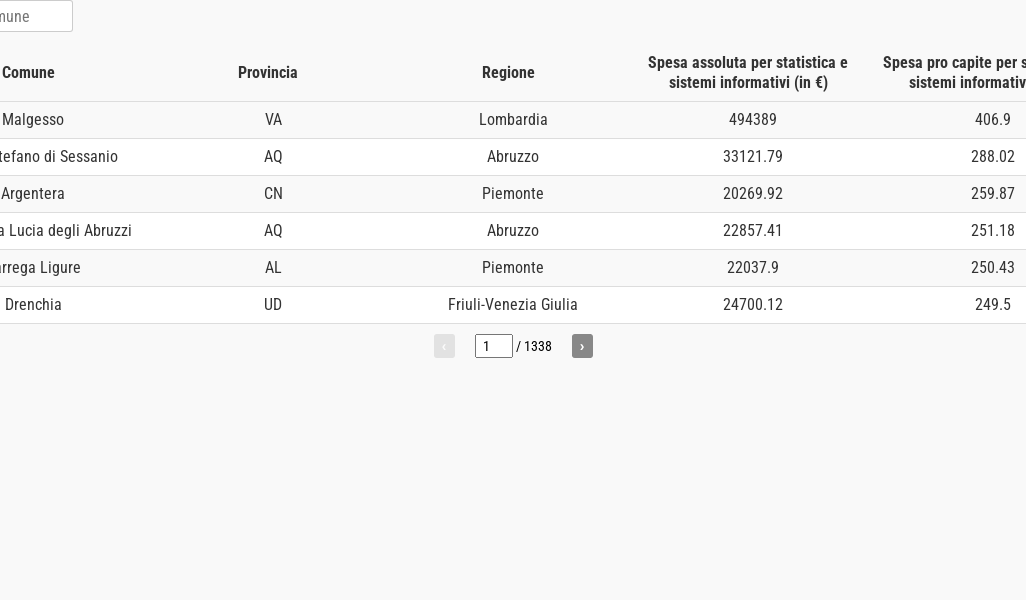Sort by Provincia column header
The height and width of the screenshot is (600, 1026).
point(268,73)
